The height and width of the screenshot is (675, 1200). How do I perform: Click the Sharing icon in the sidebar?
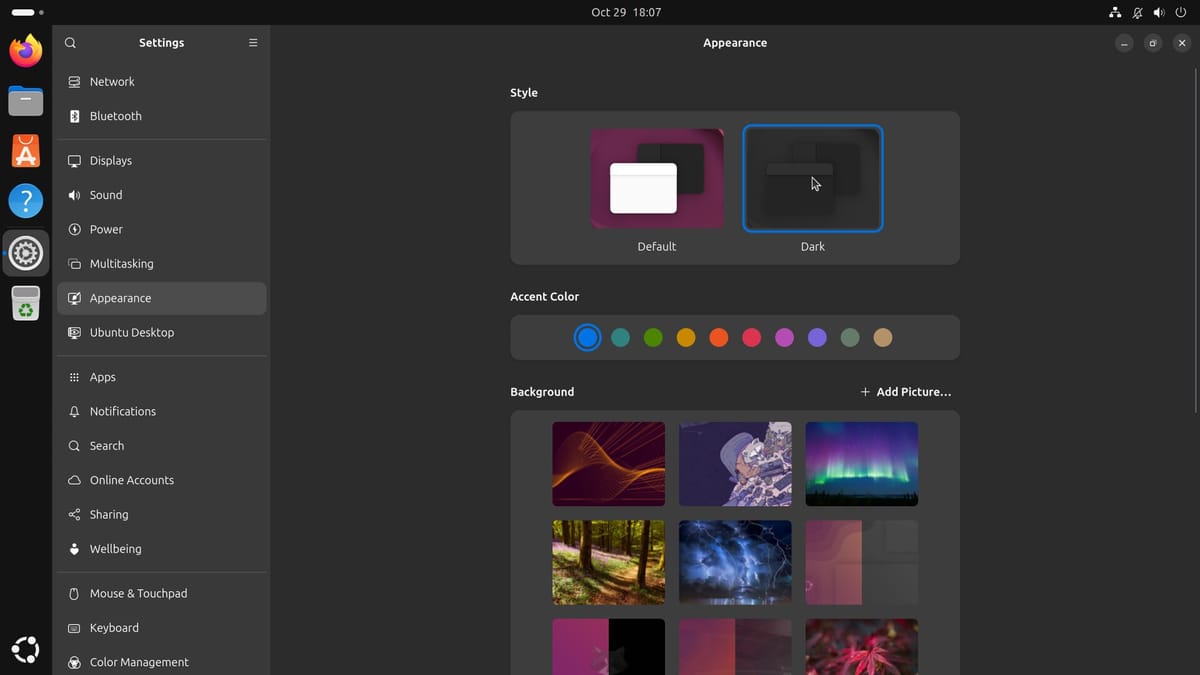click(x=74, y=515)
